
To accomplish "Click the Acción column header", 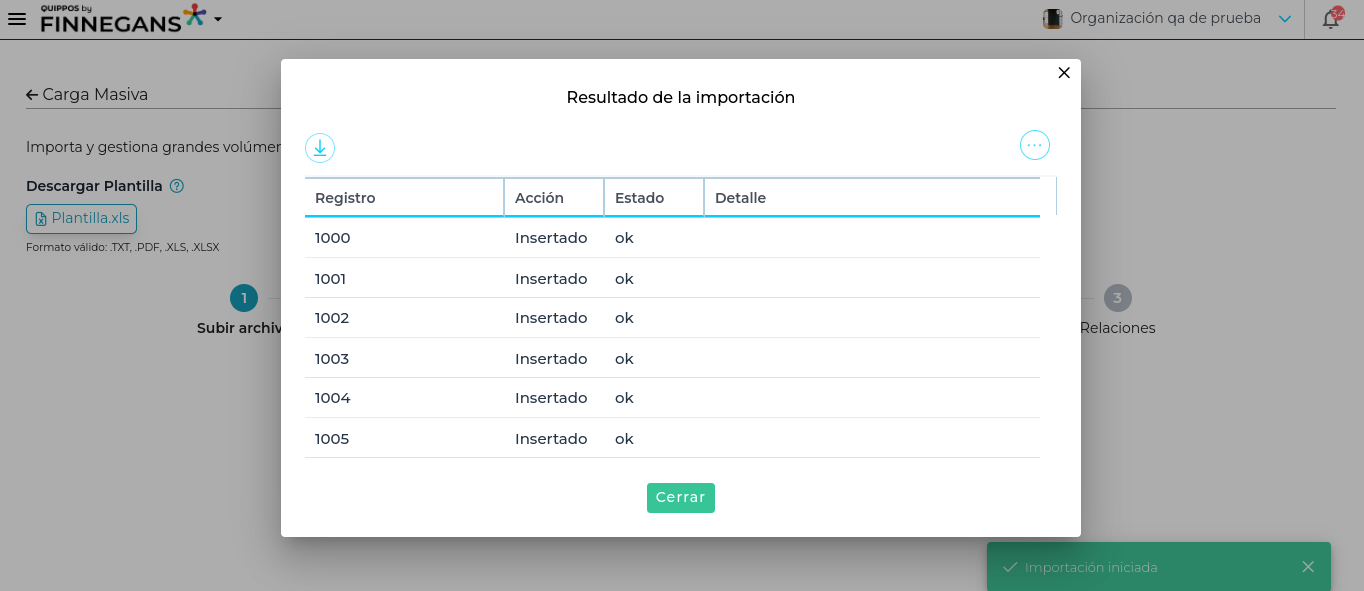I will click(539, 198).
